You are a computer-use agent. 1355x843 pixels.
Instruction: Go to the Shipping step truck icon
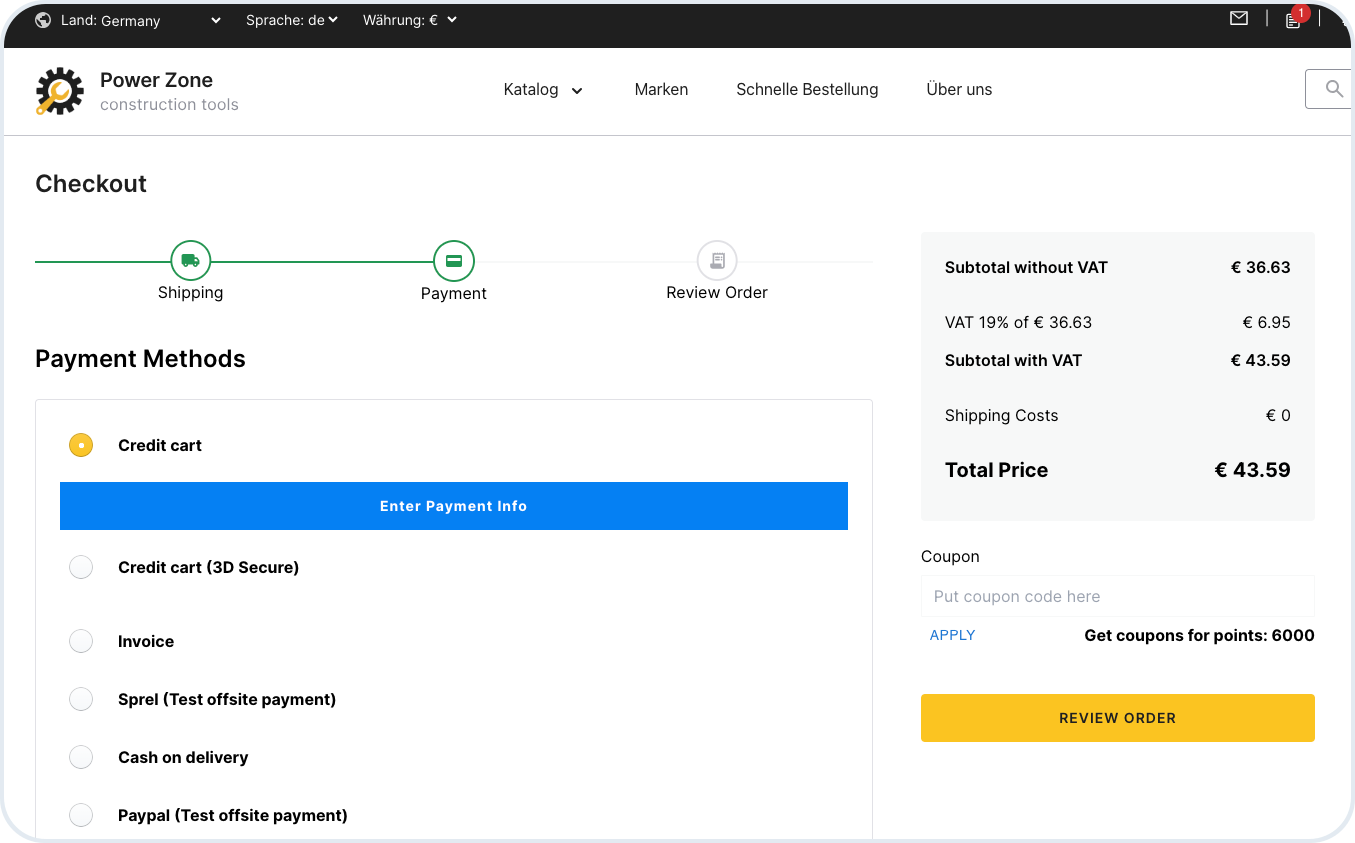(190, 261)
